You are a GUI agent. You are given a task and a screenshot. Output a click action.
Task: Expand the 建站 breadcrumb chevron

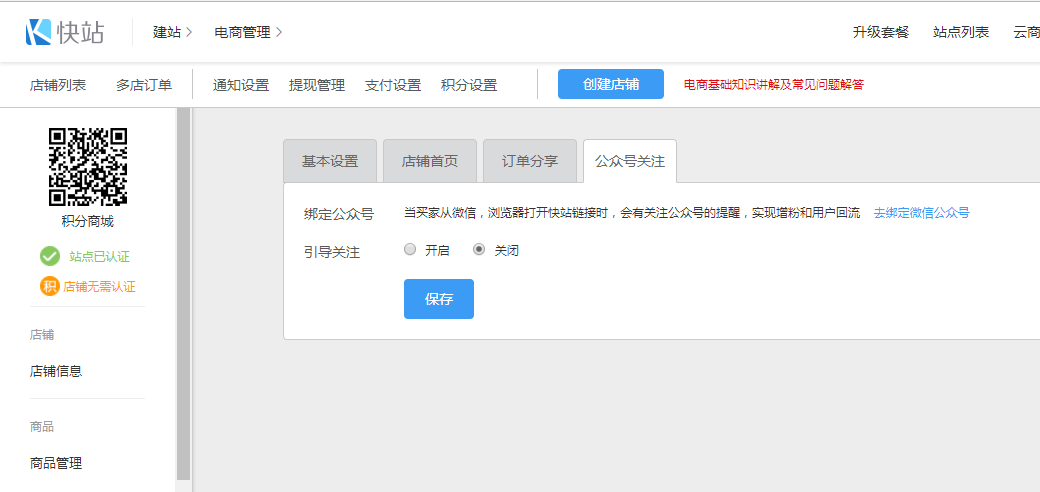click(x=189, y=32)
